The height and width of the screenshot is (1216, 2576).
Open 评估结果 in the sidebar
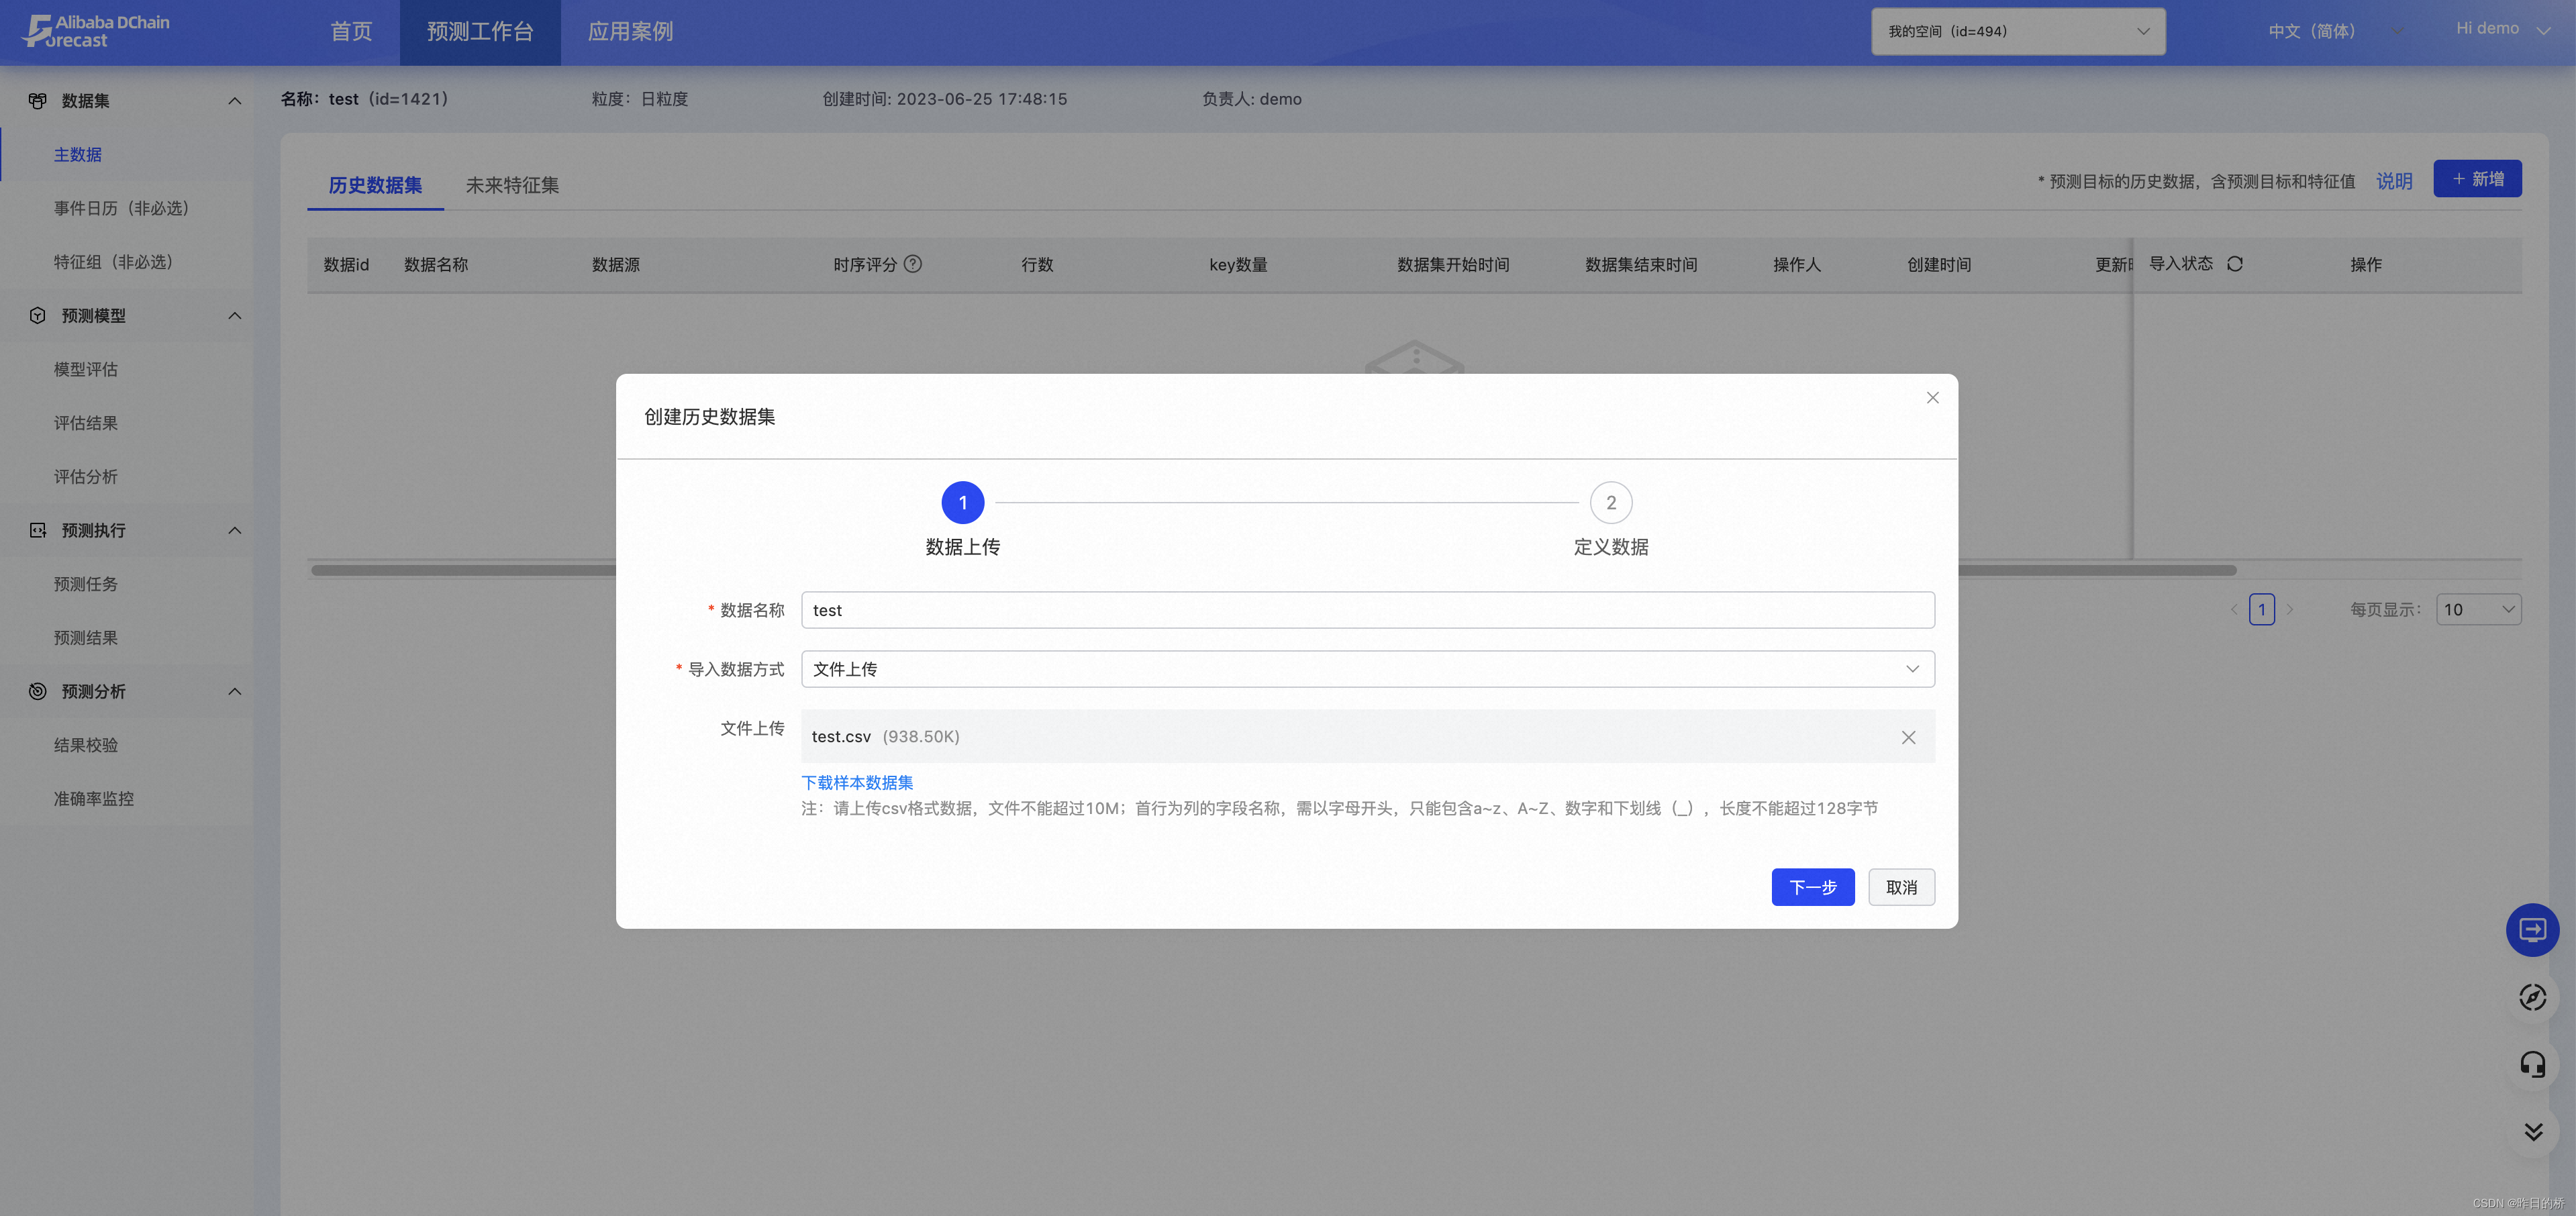pyautogui.click(x=86, y=423)
